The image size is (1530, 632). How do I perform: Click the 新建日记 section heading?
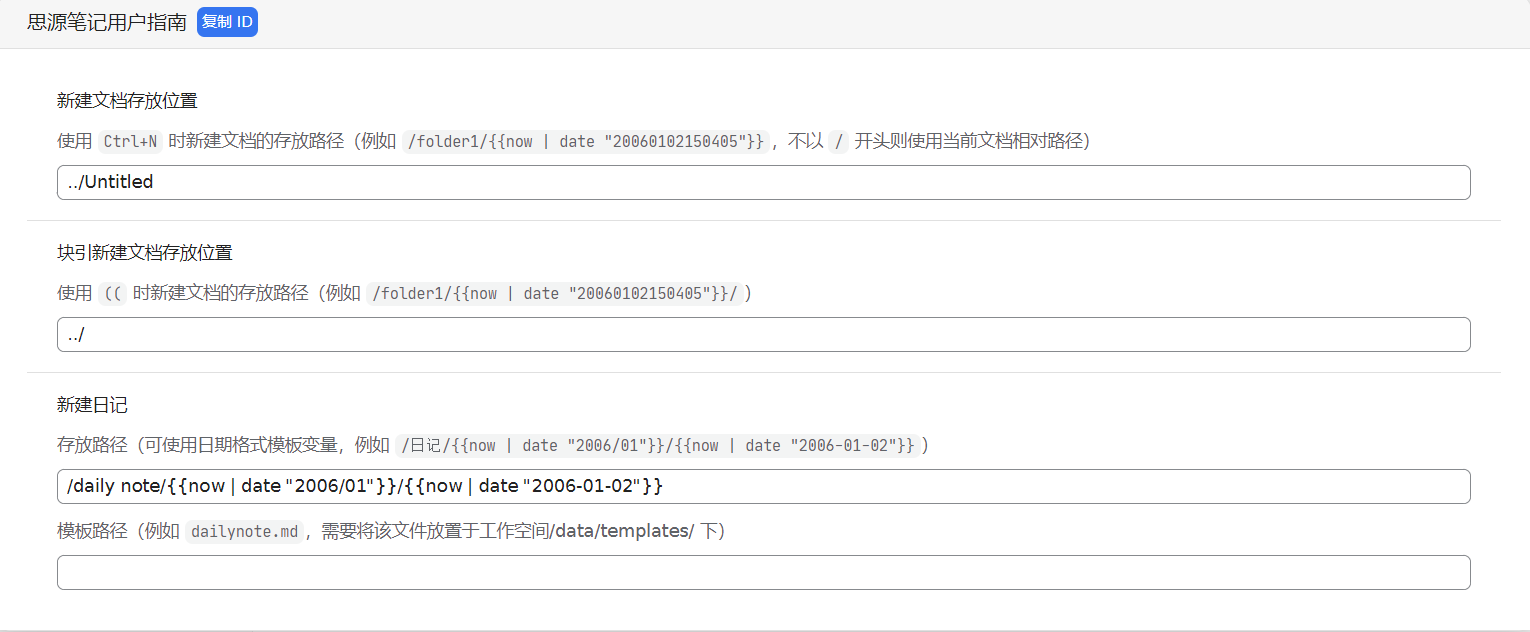(92, 405)
